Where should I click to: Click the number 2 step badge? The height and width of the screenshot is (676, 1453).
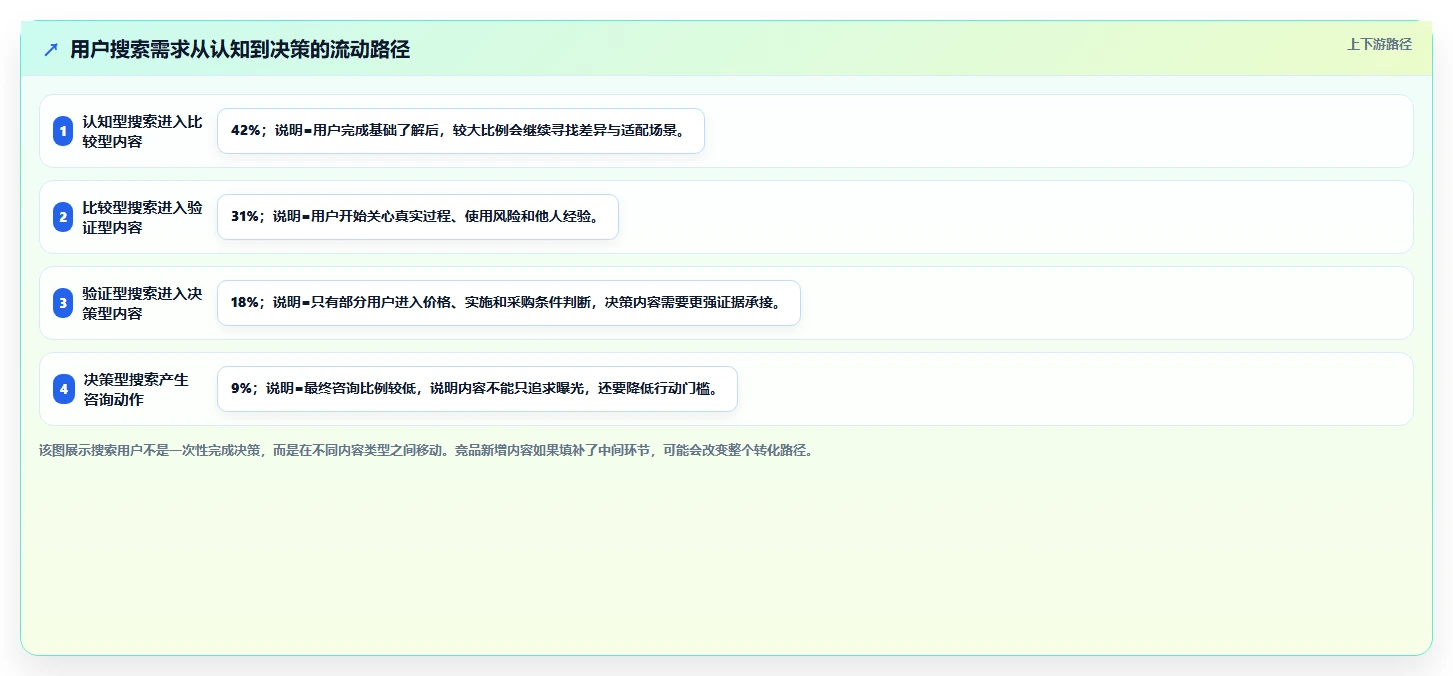pos(63,217)
